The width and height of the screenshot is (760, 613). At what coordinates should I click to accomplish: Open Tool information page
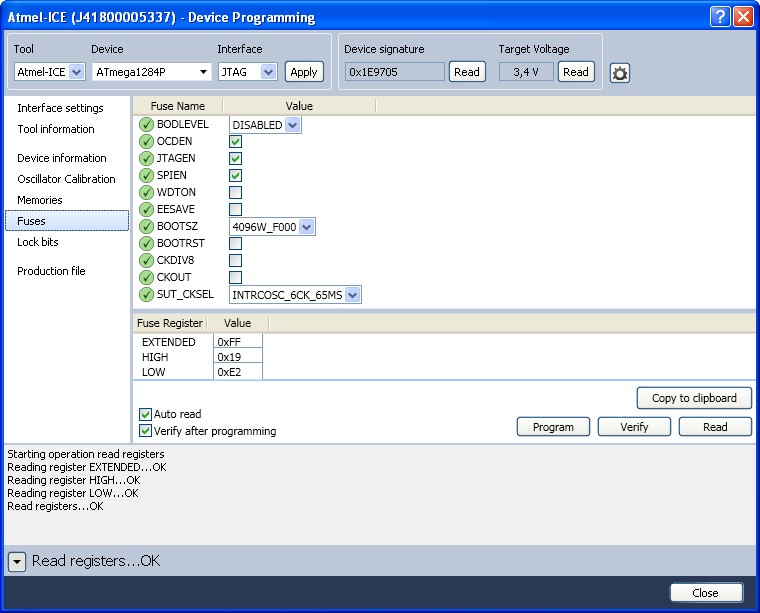pyautogui.click(x=56, y=129)
